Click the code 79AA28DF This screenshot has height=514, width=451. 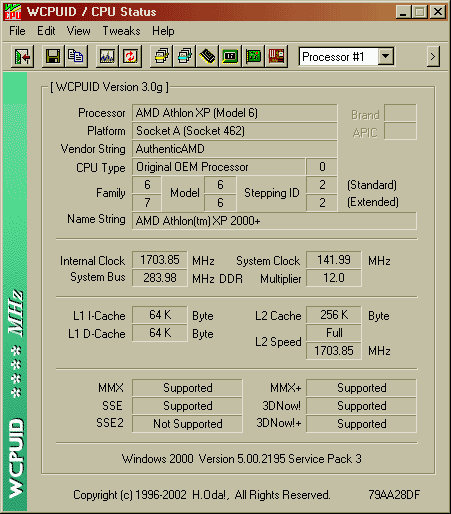pyautogui.click(x=394, y=495)
